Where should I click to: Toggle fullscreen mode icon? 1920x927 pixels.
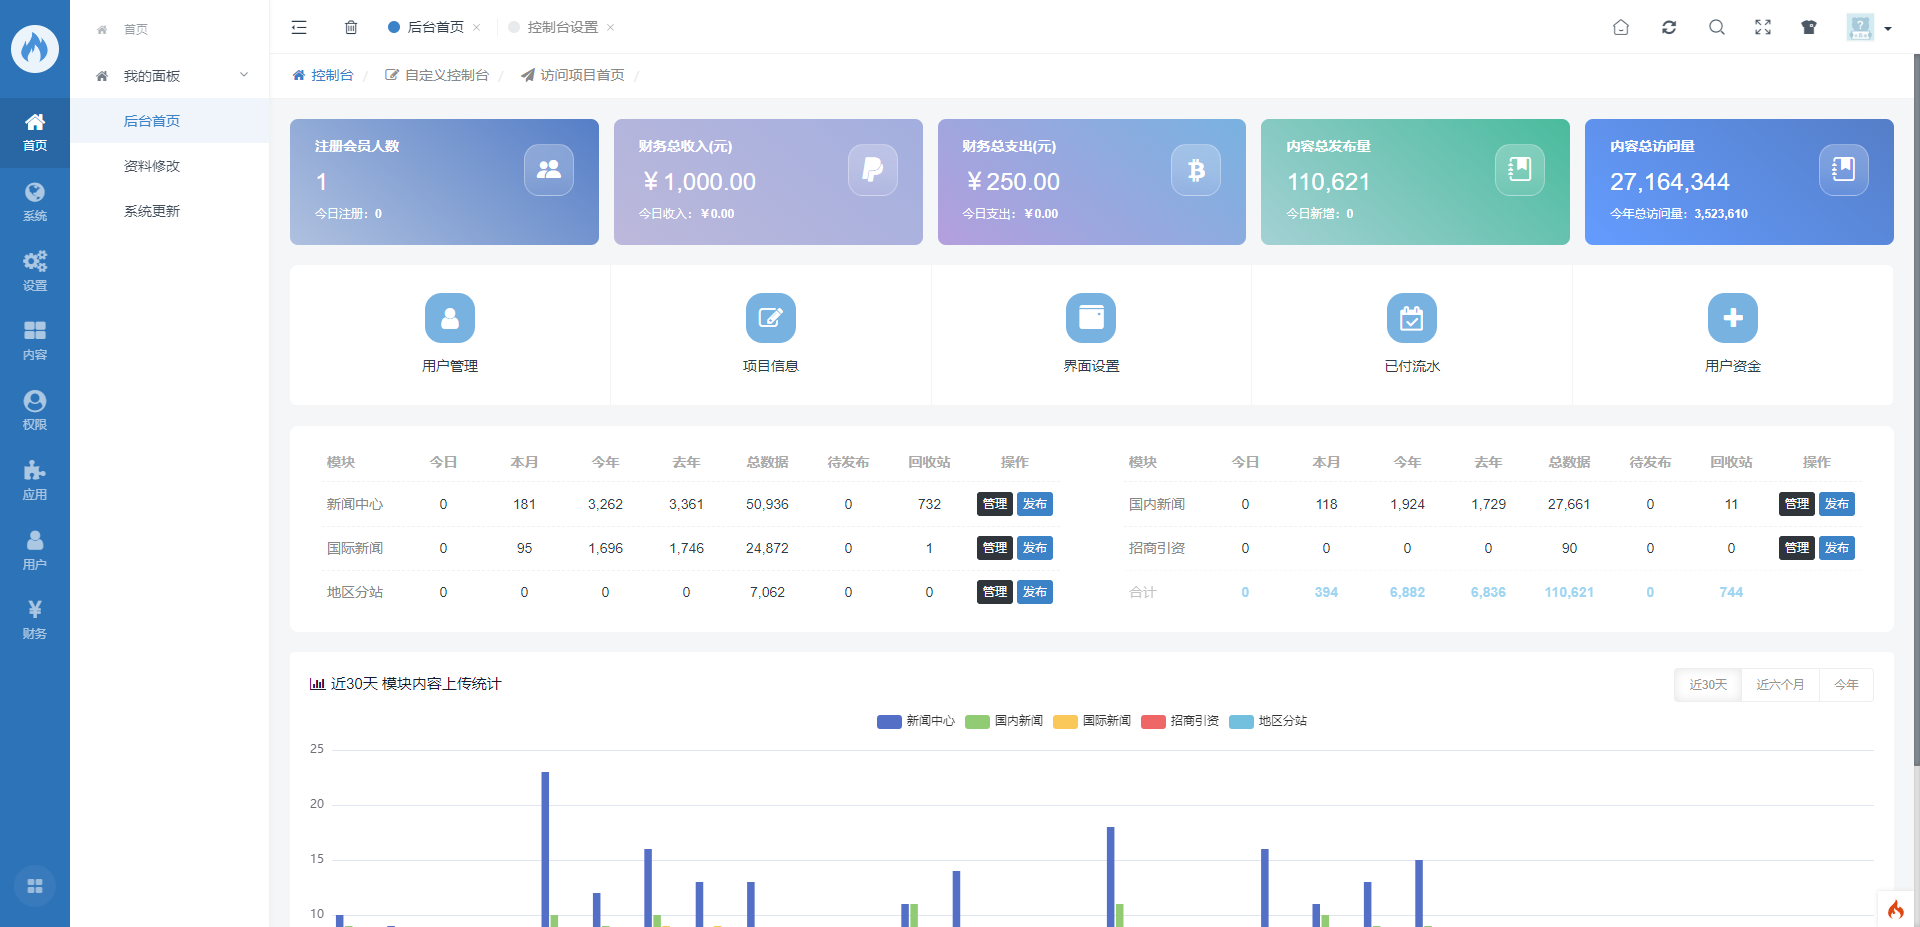[1763, 27]
